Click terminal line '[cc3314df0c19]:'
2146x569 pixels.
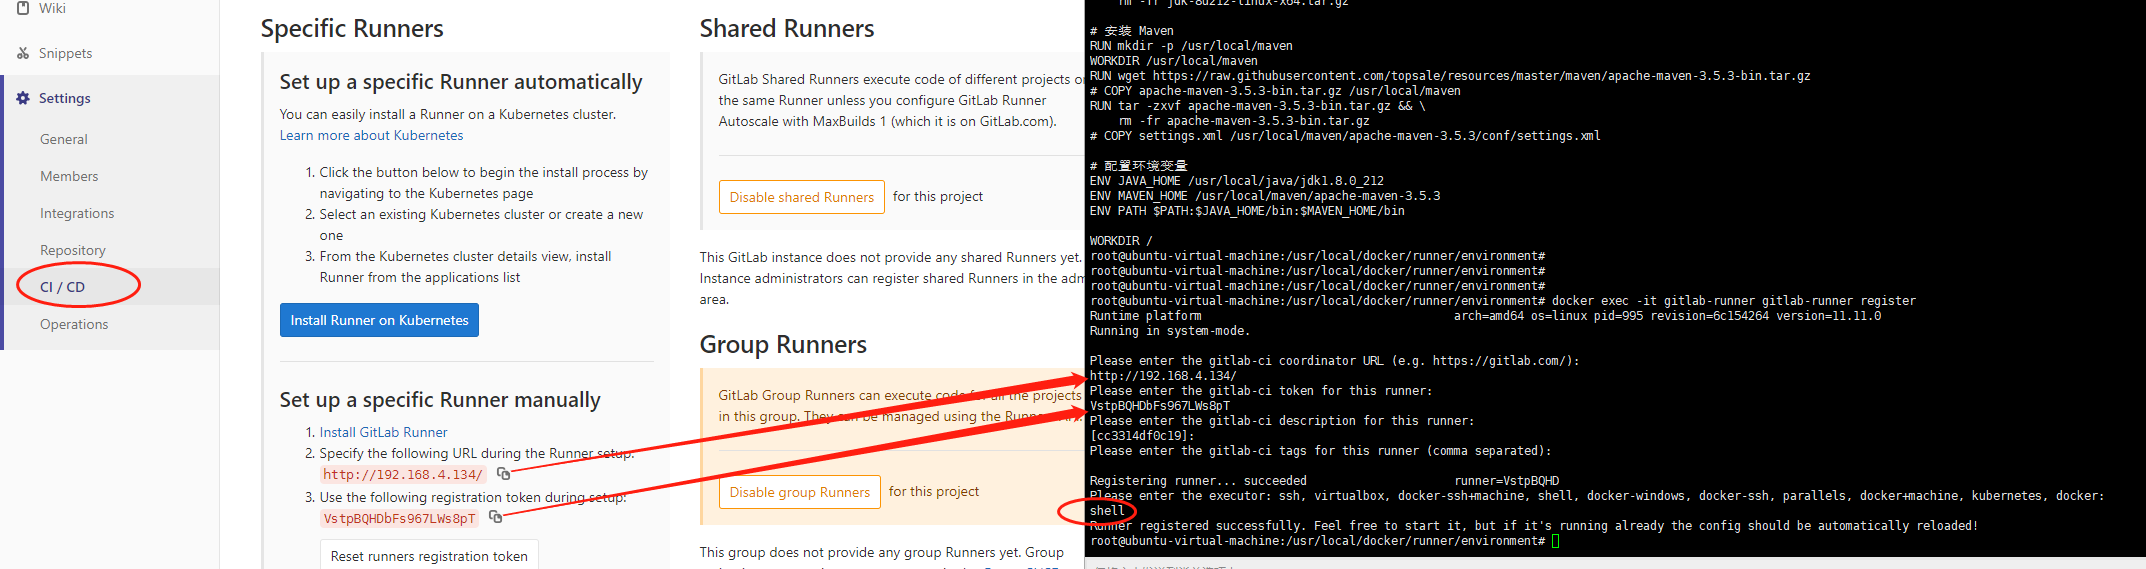[x=1142, y=436]
